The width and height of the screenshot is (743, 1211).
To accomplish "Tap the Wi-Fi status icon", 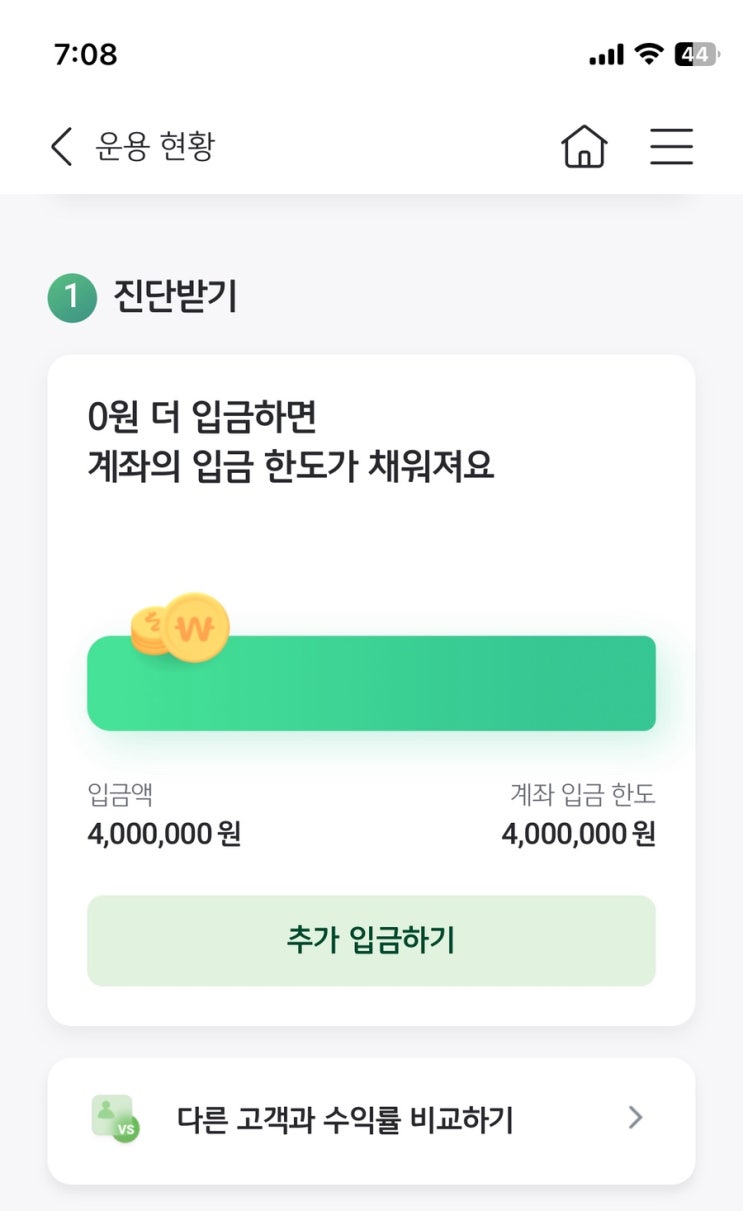I will (x=651, y=54).
